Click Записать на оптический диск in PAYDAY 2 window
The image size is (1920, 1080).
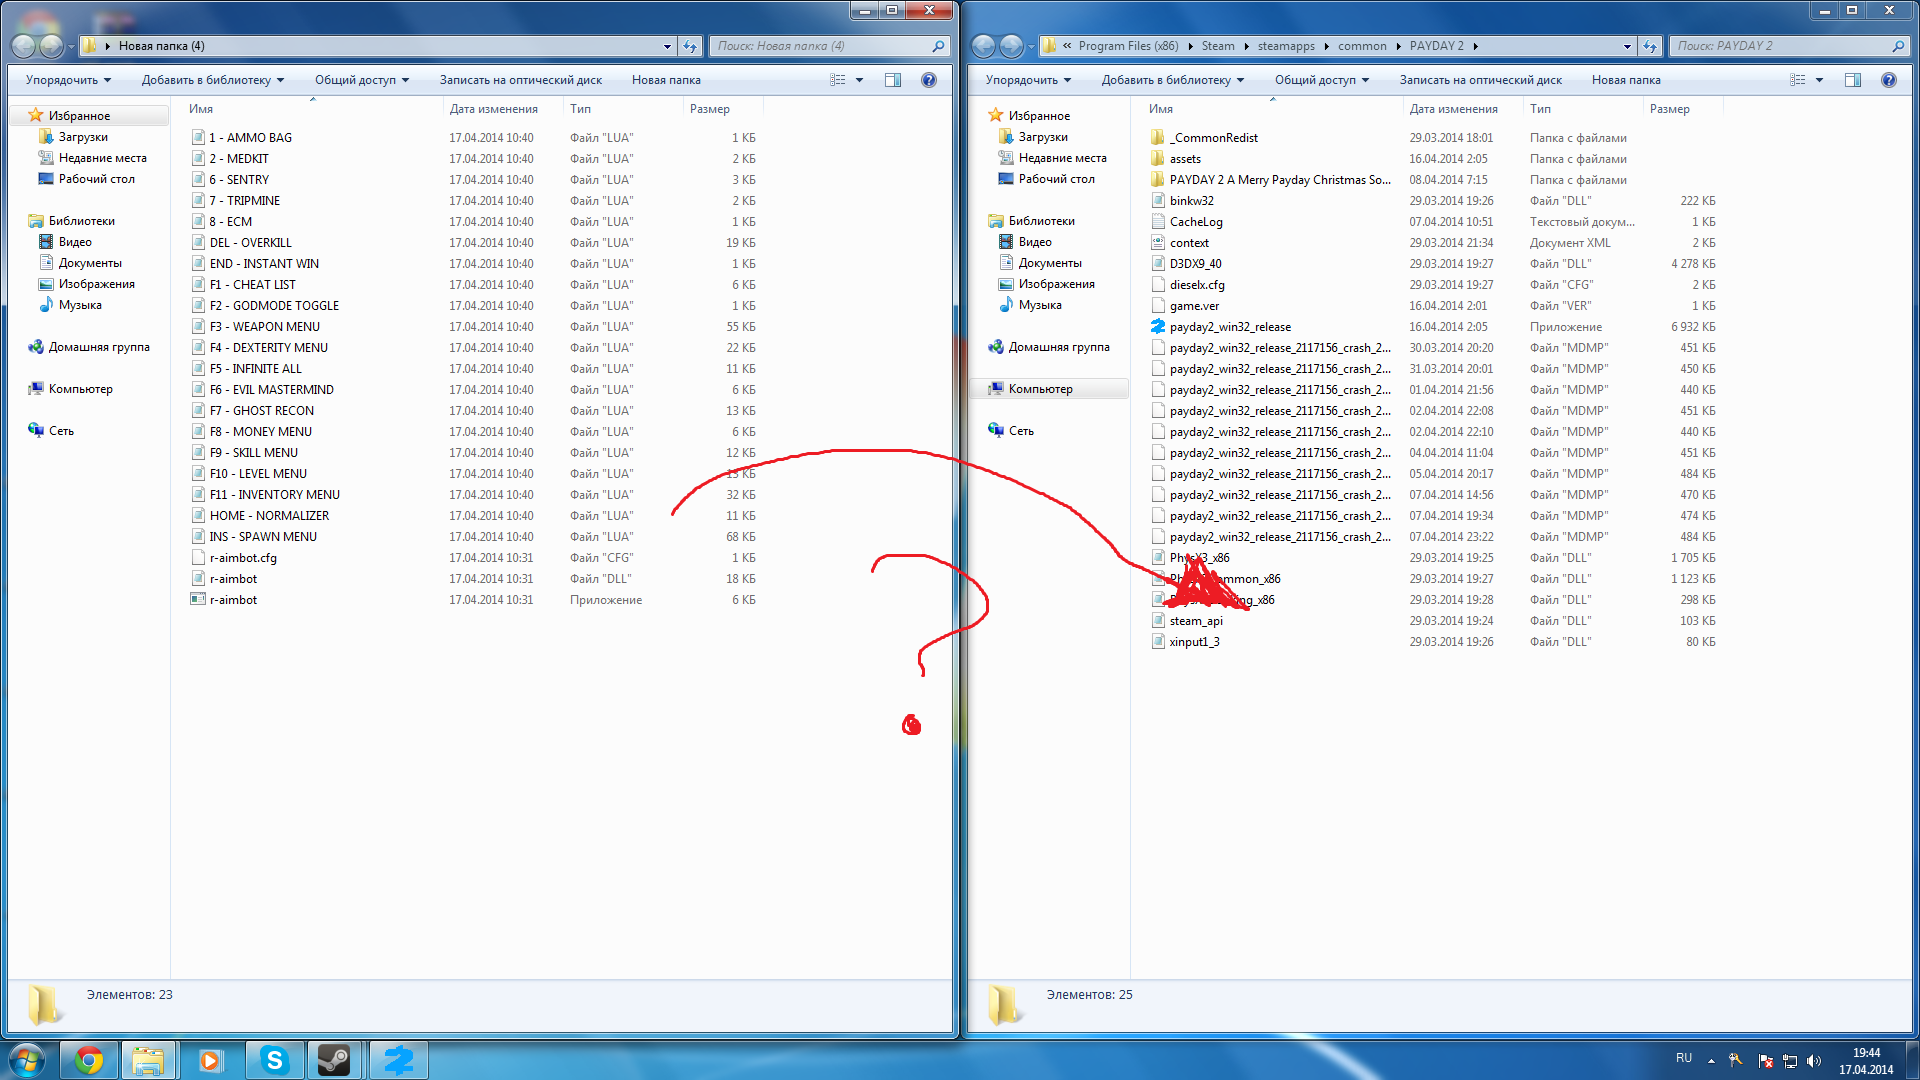coord(1480,80)
